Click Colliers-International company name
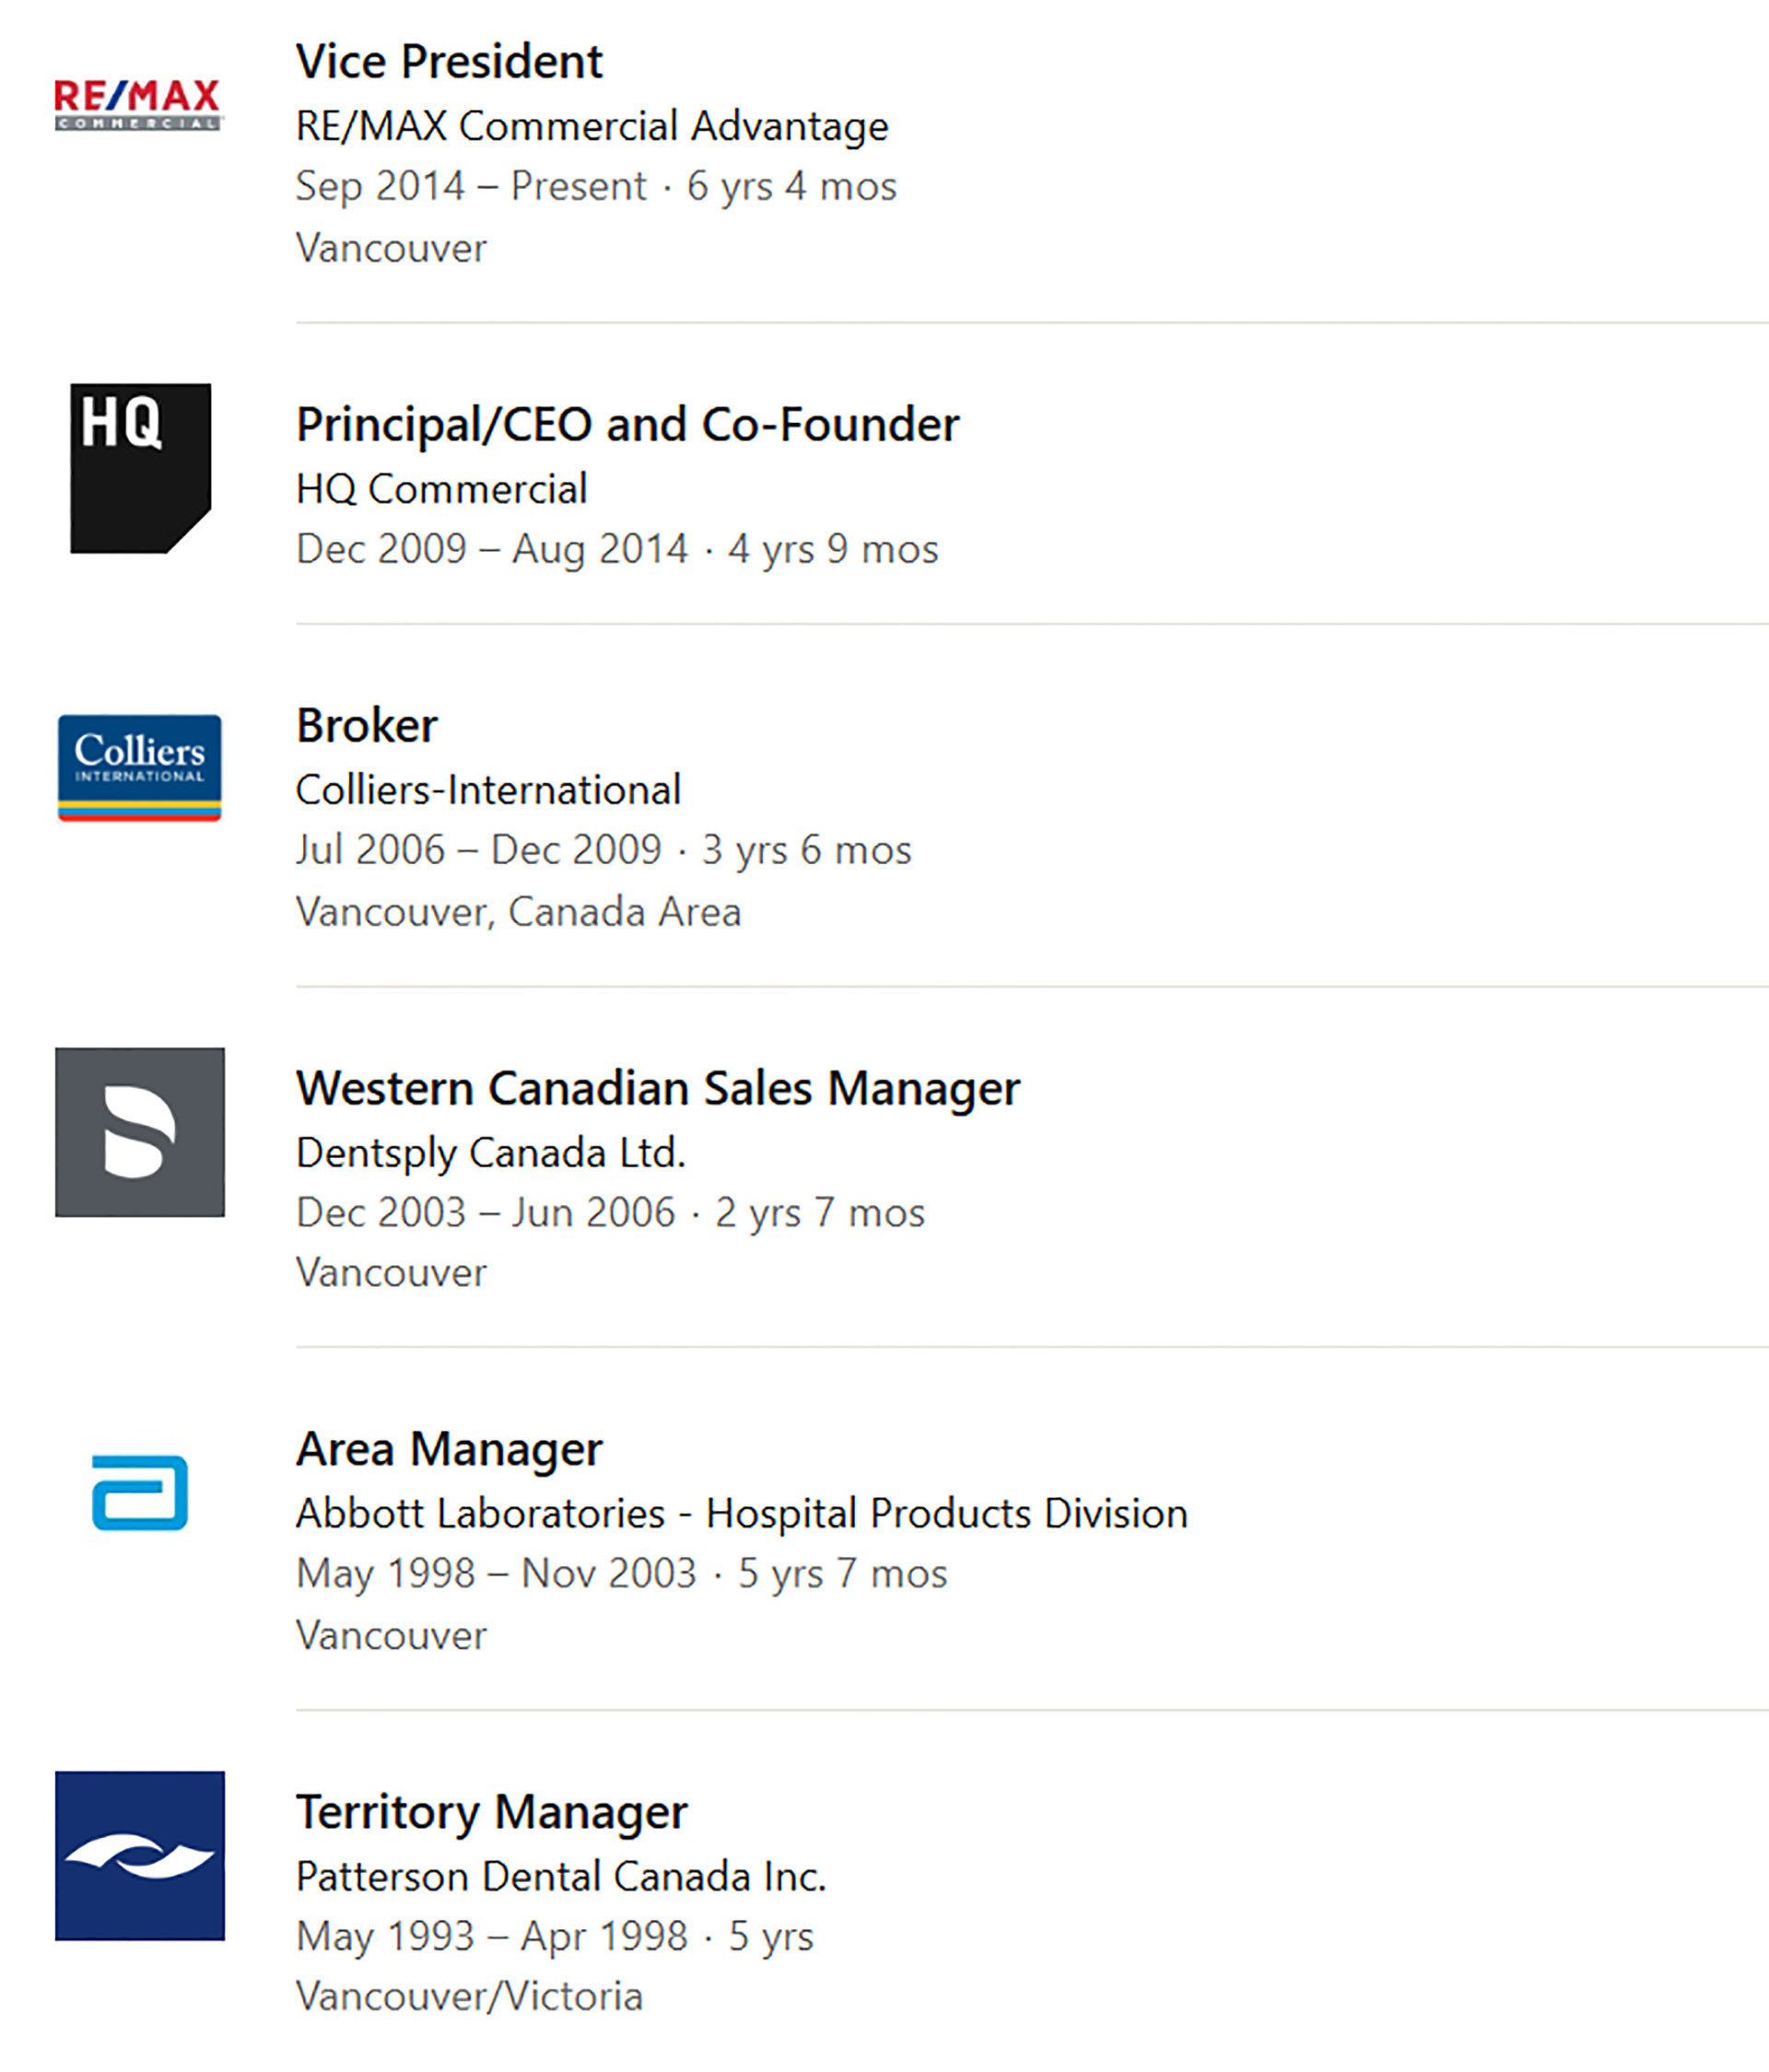1769x2072 pixels. tap(488, 790)
